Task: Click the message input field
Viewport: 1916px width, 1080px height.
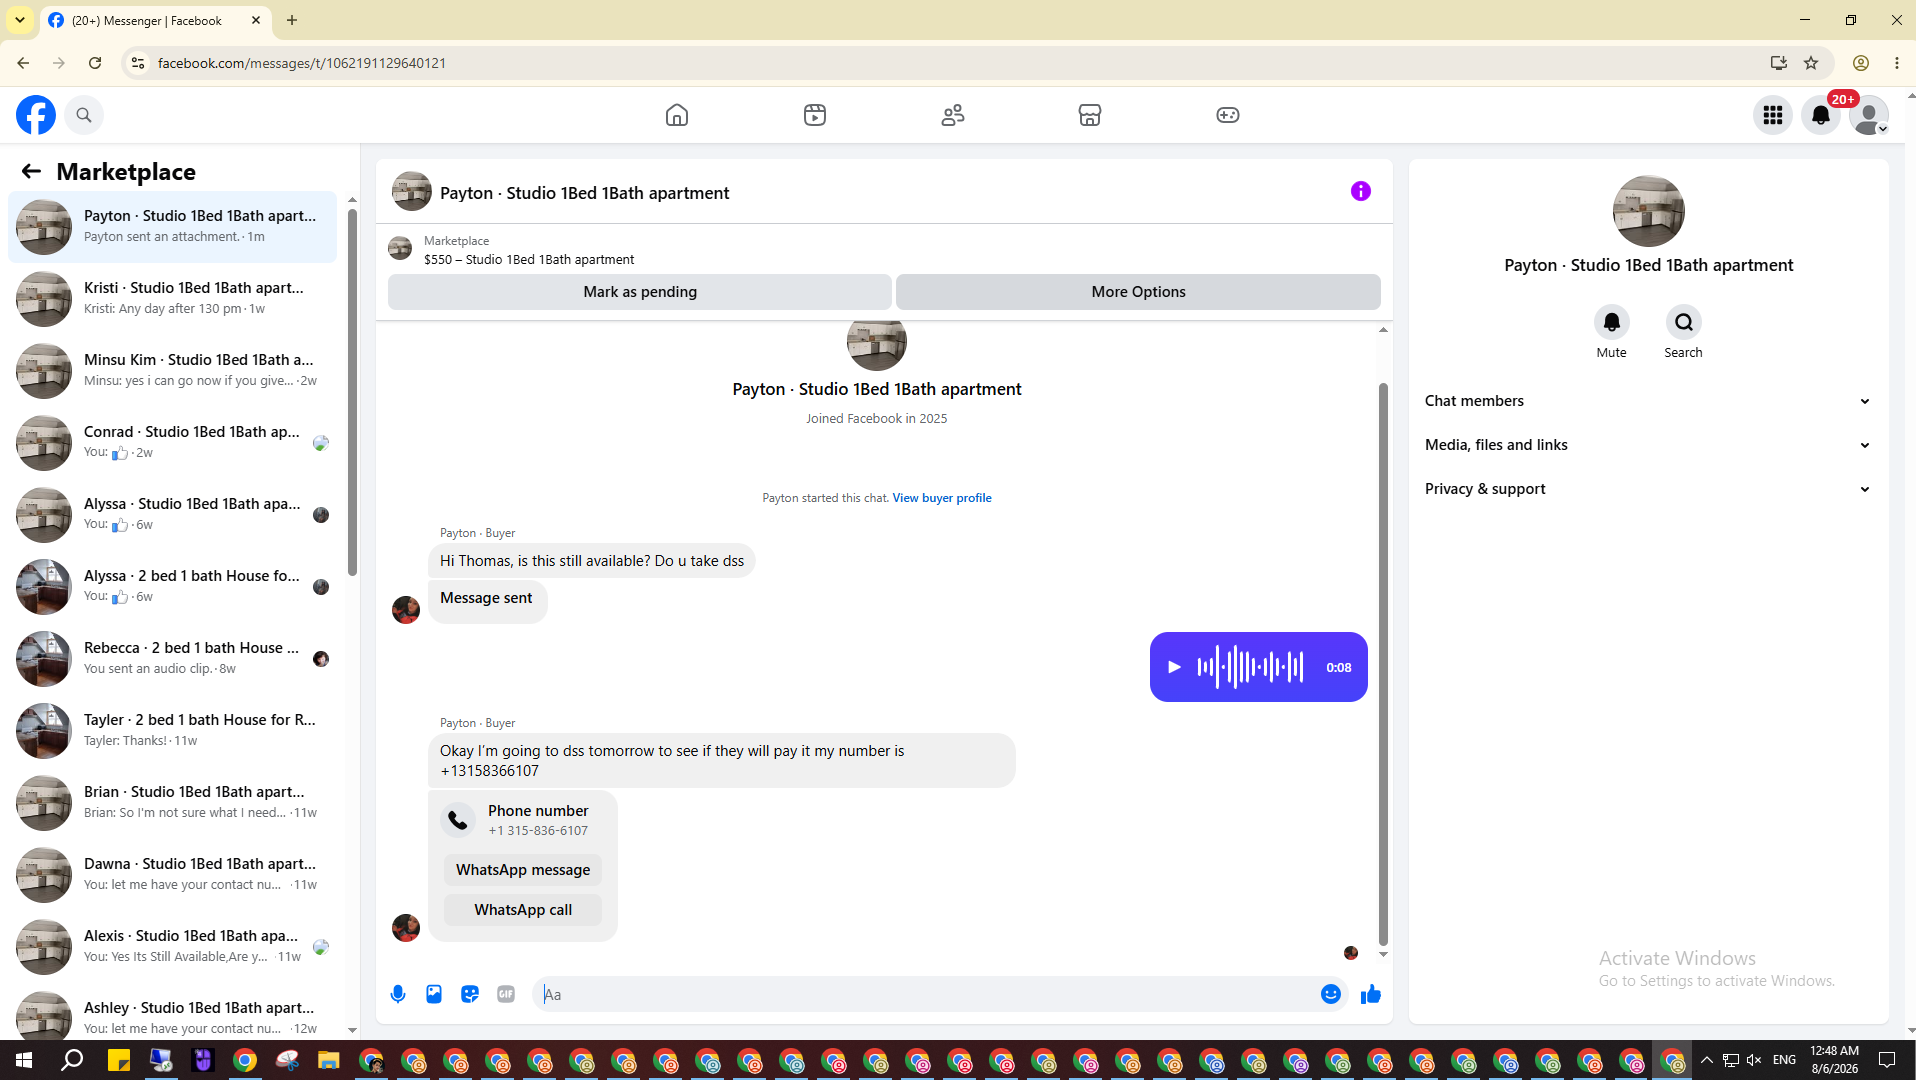Action: (x=928, y=994)
